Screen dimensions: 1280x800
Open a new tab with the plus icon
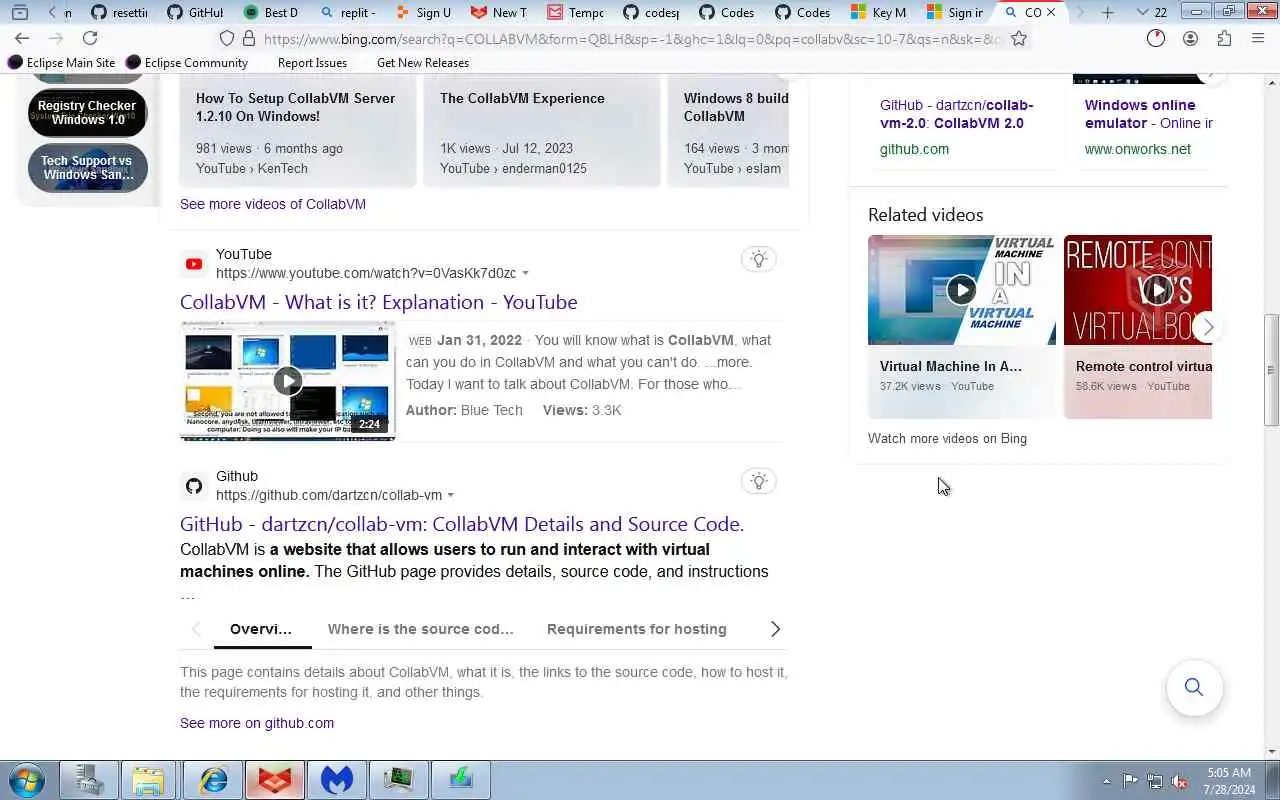(x=1108, y=12)
